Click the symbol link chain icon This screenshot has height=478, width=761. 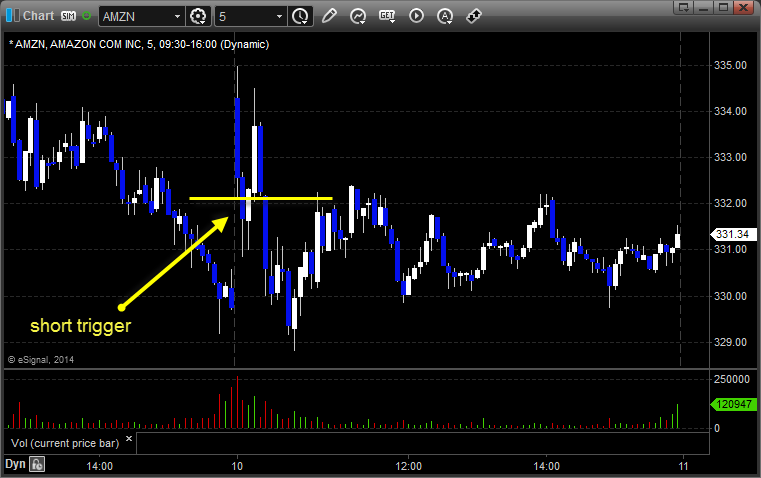[473, 16]
